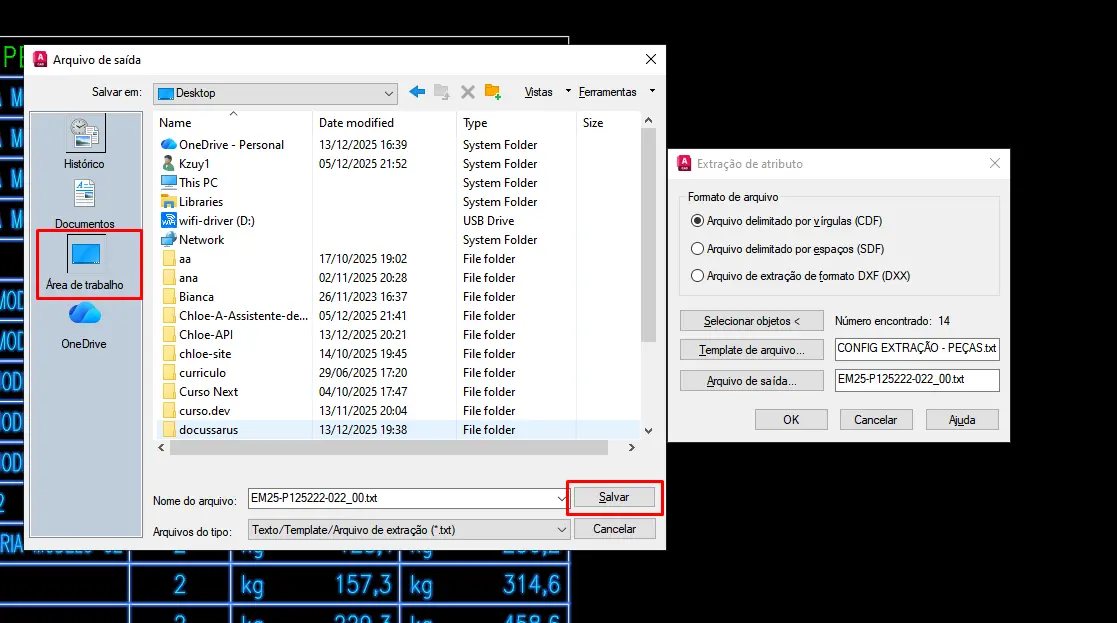Image resolution: width=1117 pixels, height=623 pixels.
Task: Open the Arquivos do tipo dropdown
Action: point(561,529)
